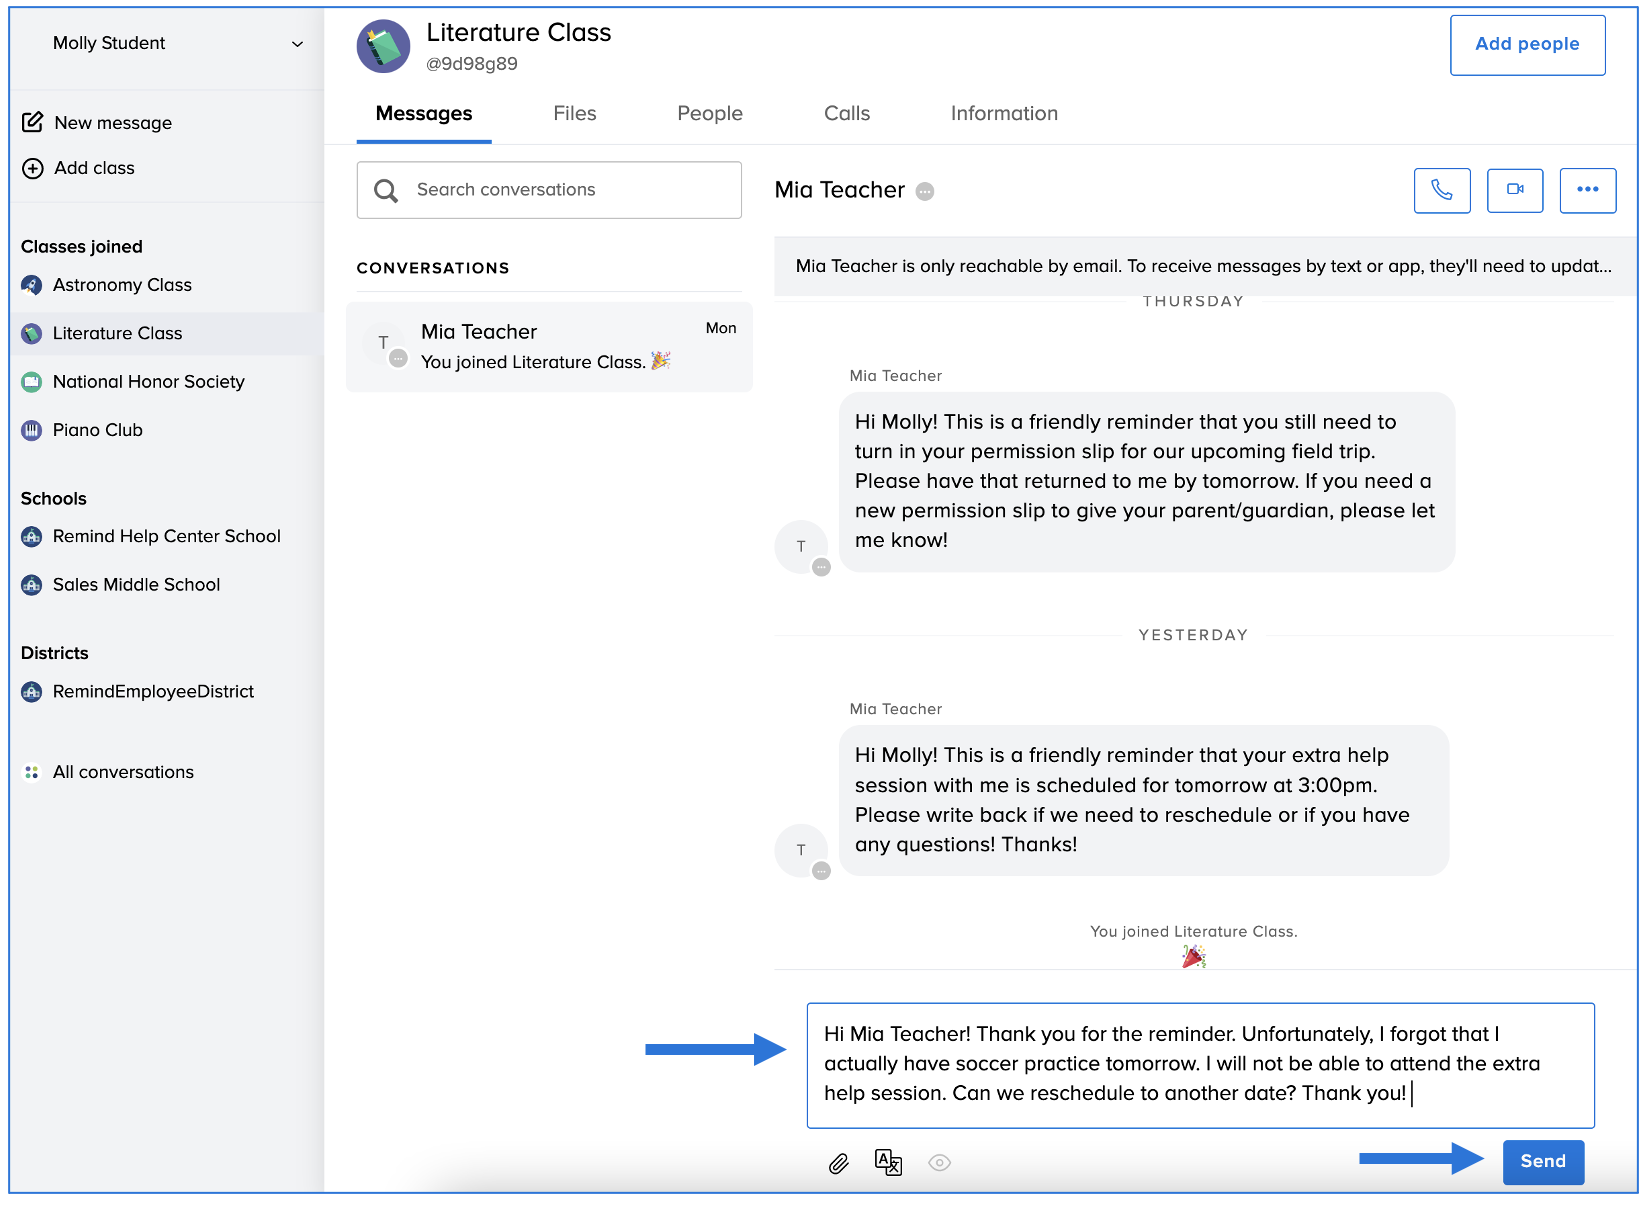This screenshot has width=1648, height=1207.
Task: Click the Add class plus icon
Action: click(33, 168)
